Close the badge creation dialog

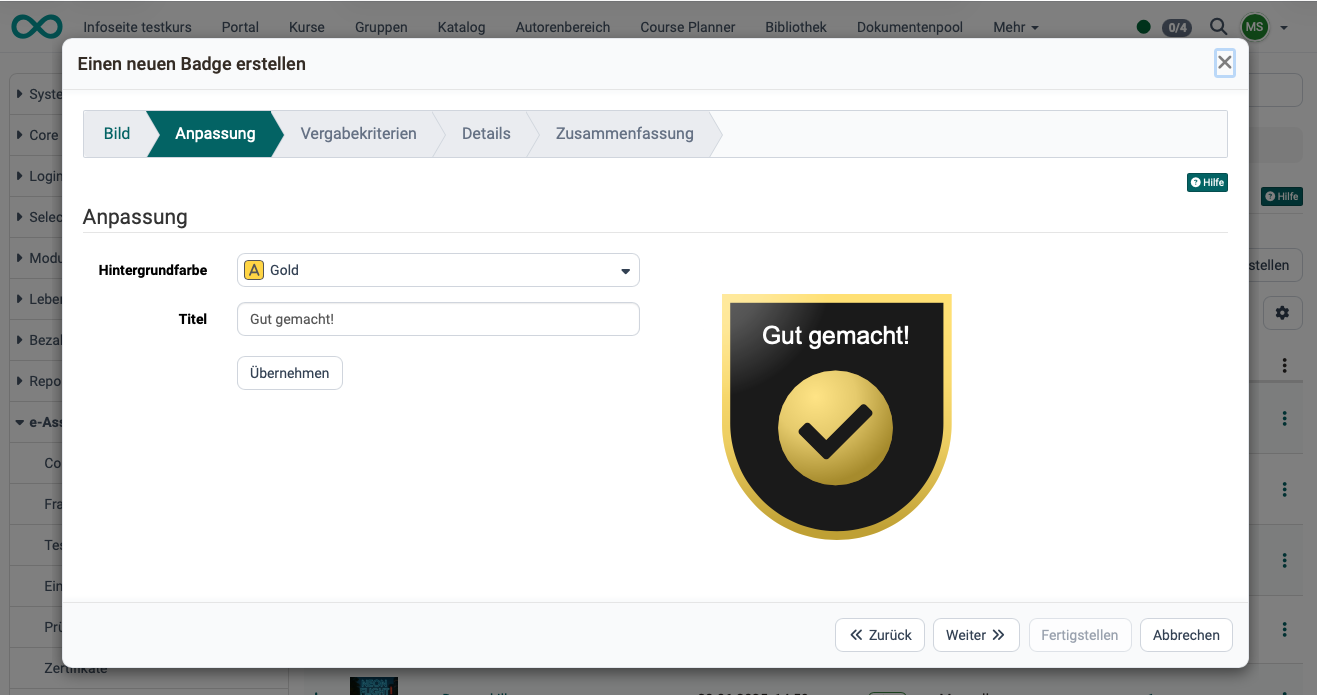click(x=1225, y=63)
